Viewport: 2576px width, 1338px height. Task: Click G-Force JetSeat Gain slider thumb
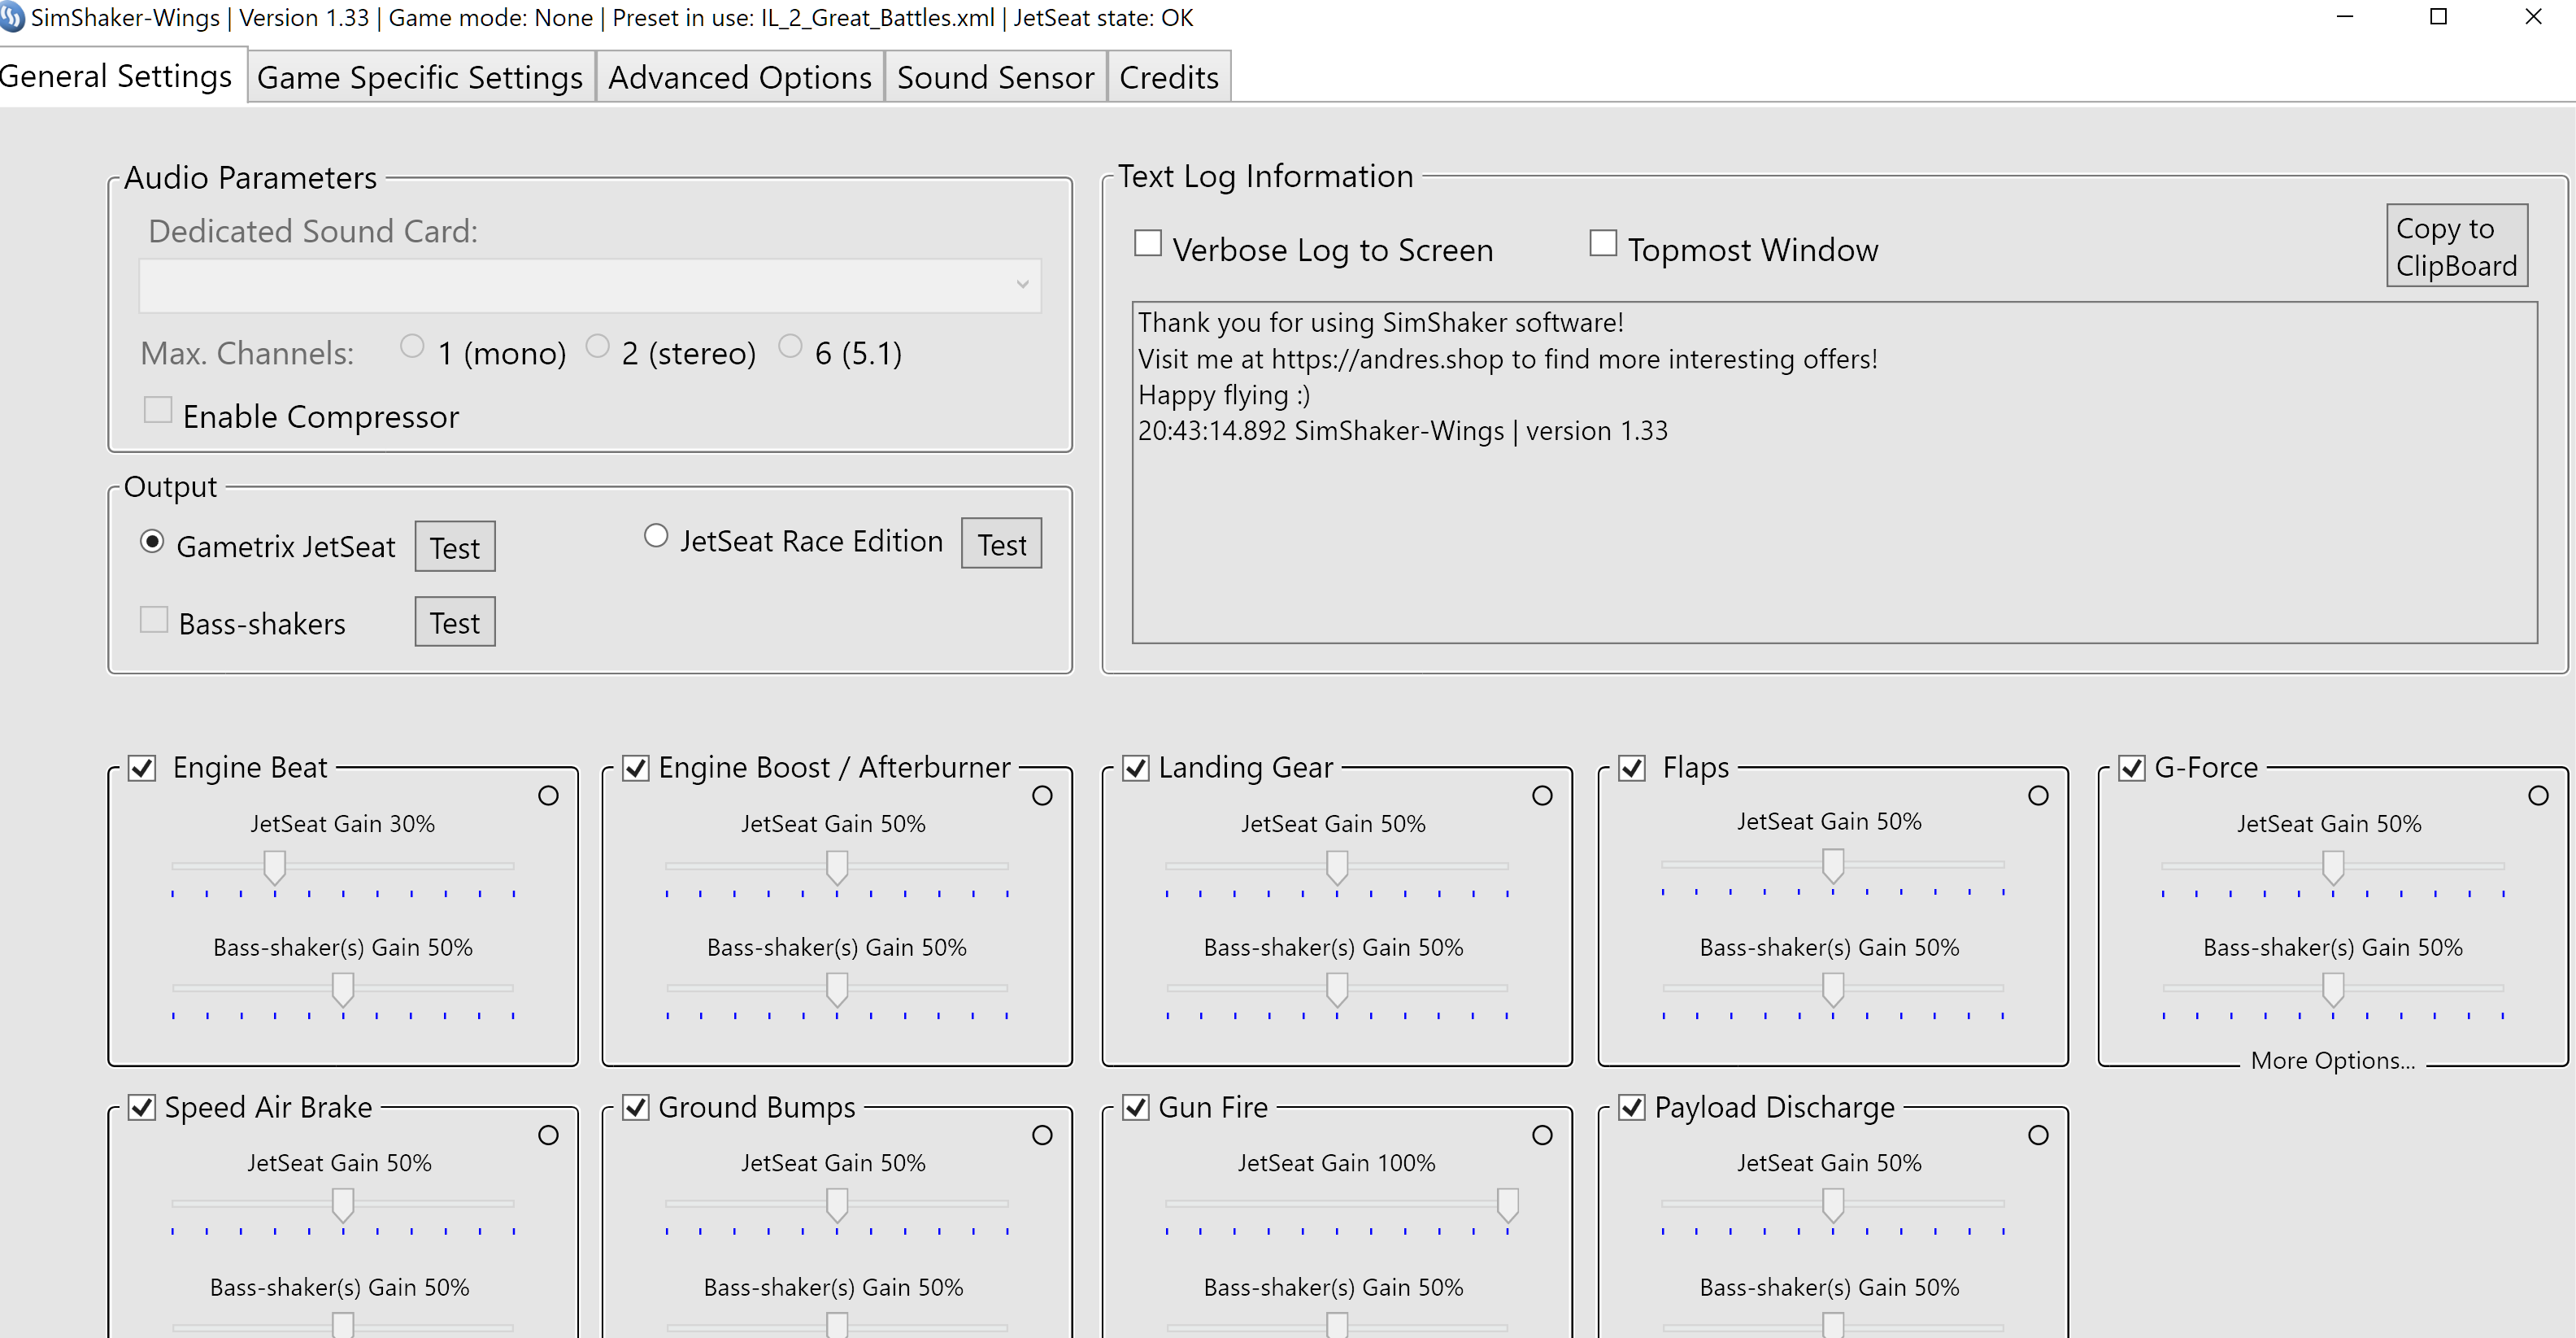click(2333, 867)
